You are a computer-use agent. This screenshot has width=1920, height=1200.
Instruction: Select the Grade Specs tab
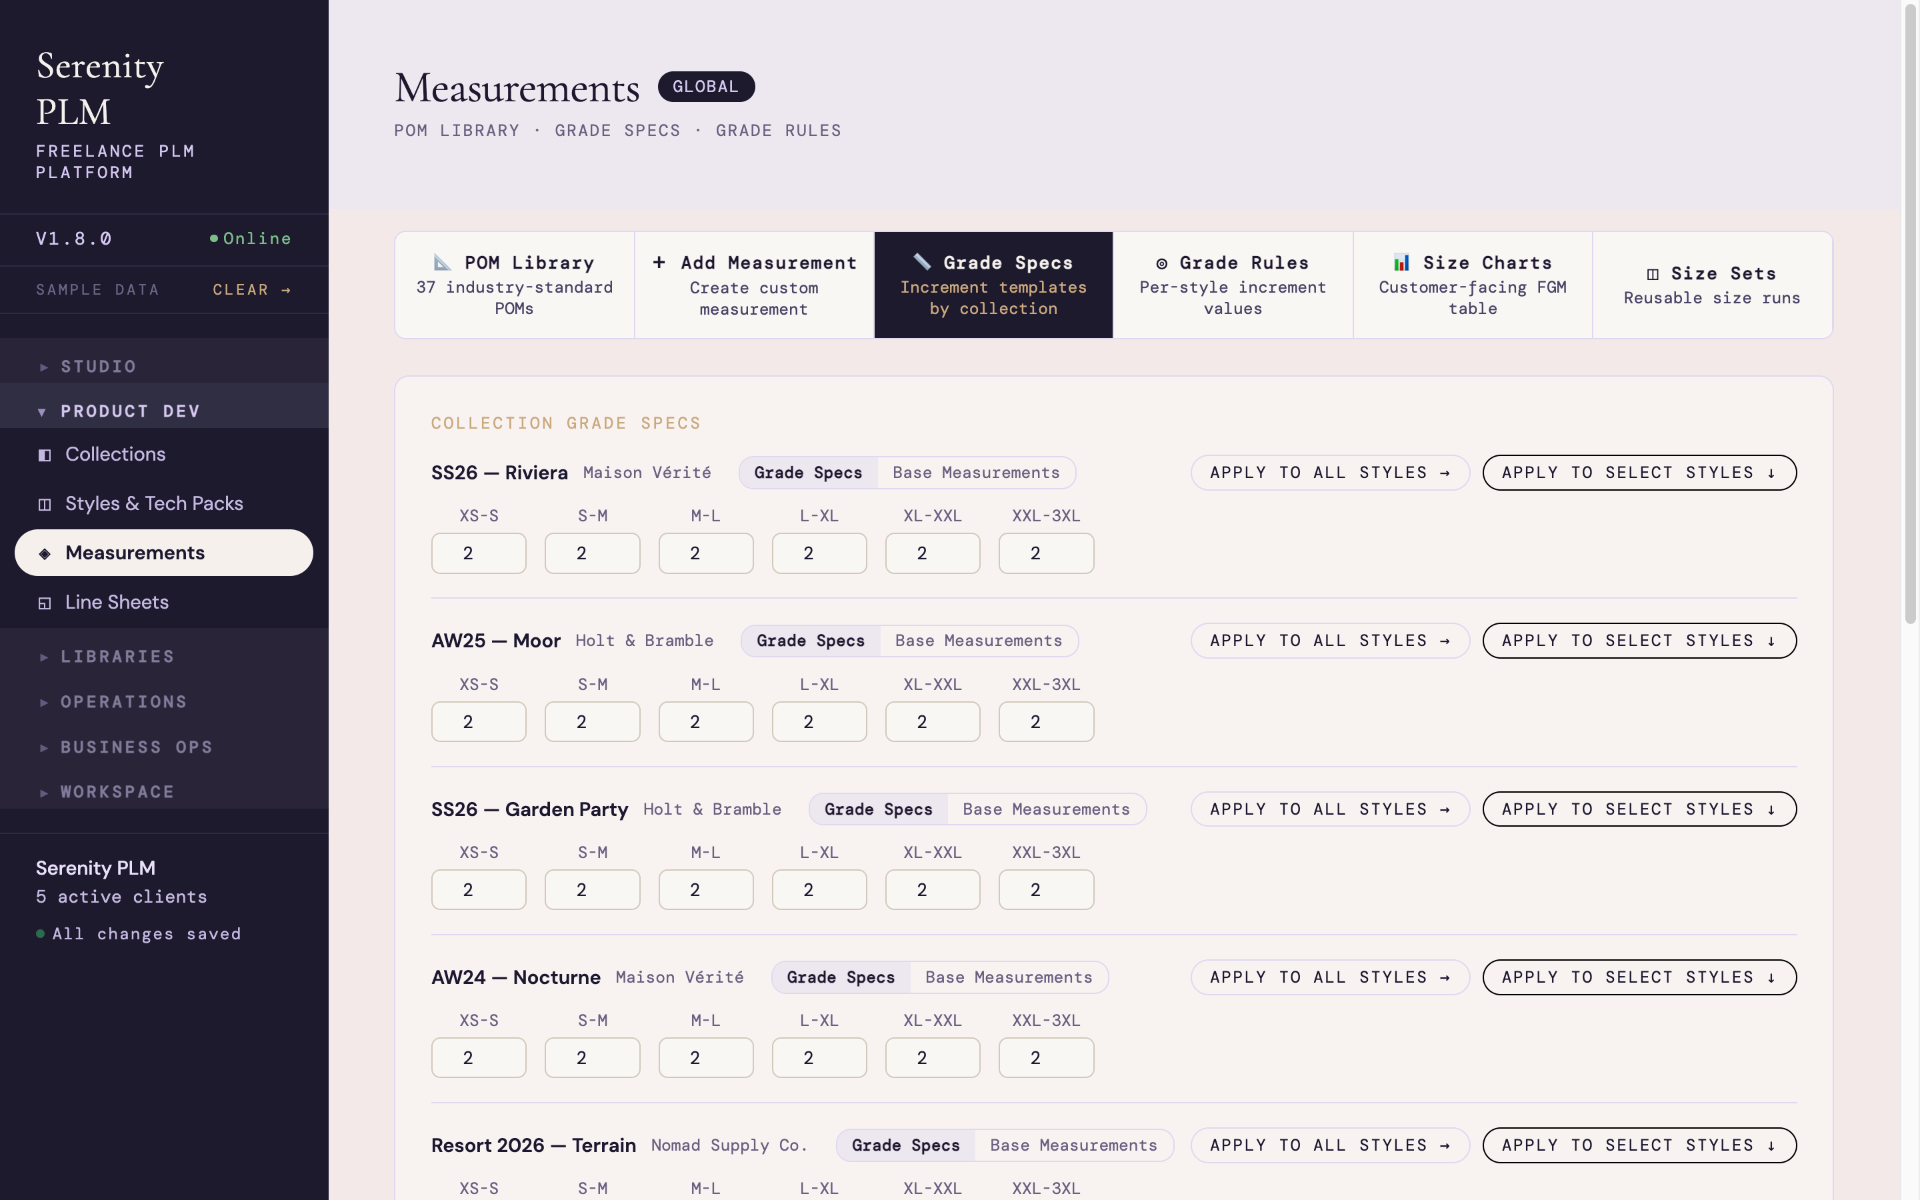click(x=994, y=285)
